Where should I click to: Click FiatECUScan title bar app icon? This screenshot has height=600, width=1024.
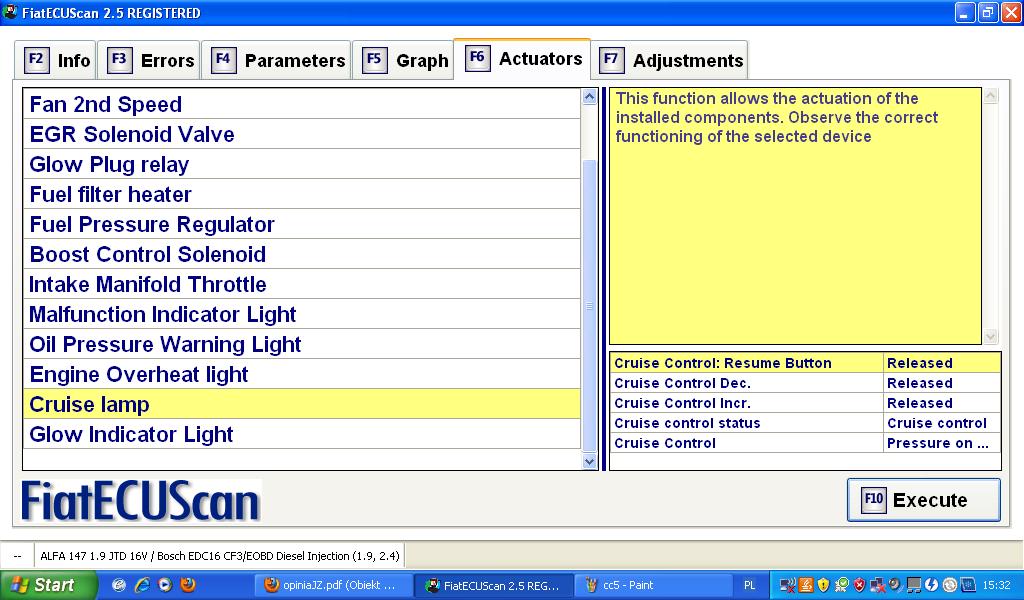click(10, 12)
